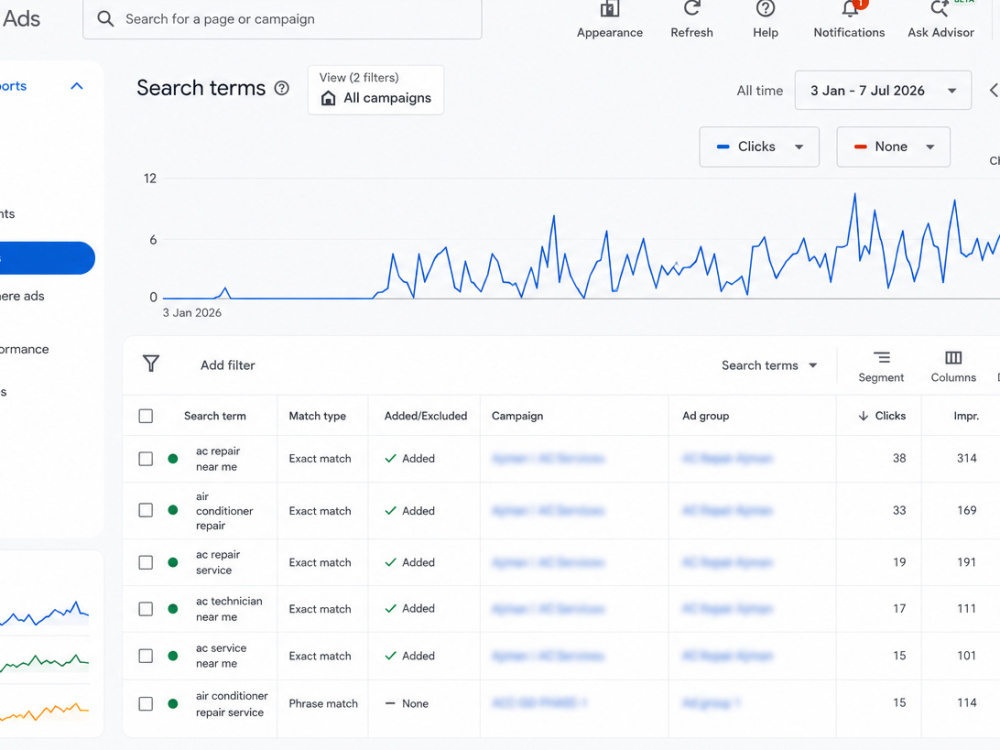Tick the select-all checkbox in table header
Image resolution: width=1000 pixels, height=750 pixels.
point(145,416)
